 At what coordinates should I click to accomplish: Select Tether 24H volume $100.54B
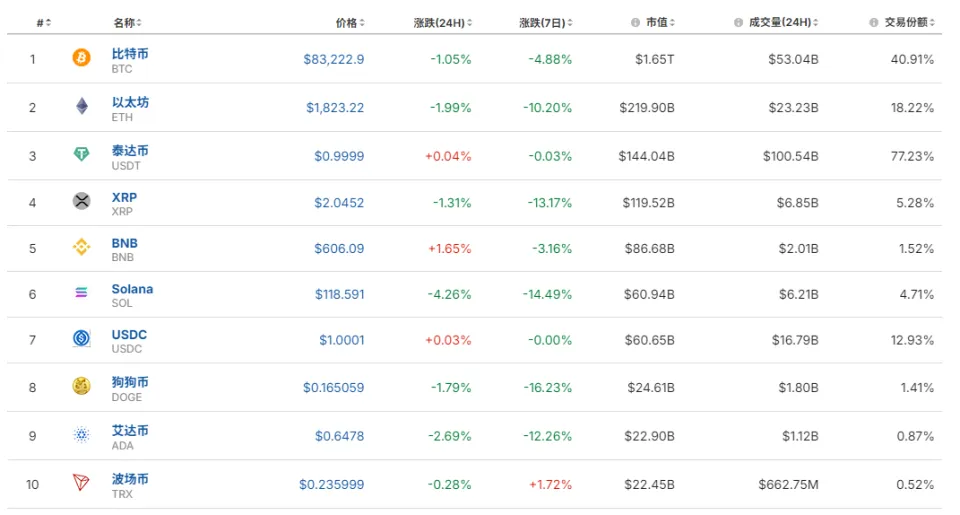(x=790, y=156)
